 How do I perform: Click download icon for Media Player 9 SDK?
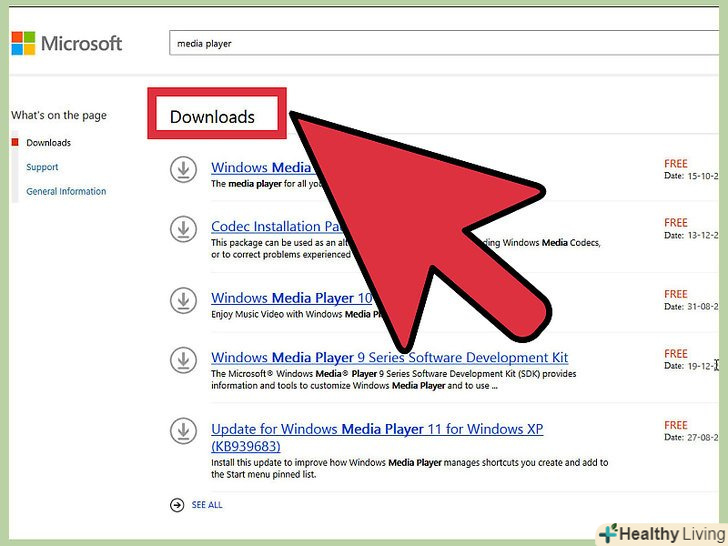[182, 359]
